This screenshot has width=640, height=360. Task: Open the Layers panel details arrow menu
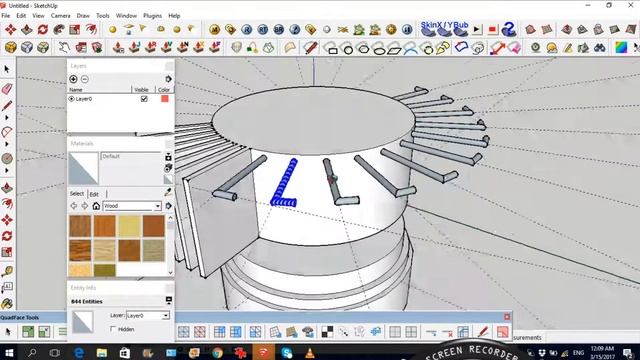169,79
